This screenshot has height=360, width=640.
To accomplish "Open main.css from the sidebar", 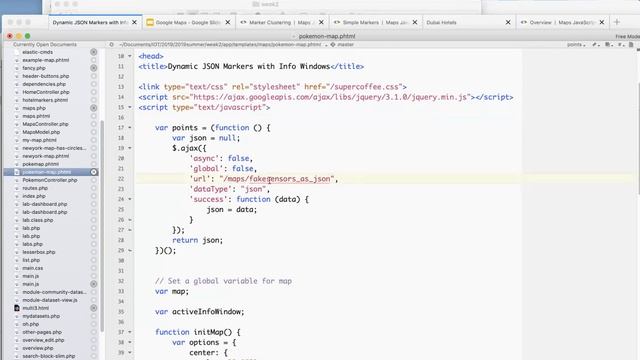I will (32, 268).
